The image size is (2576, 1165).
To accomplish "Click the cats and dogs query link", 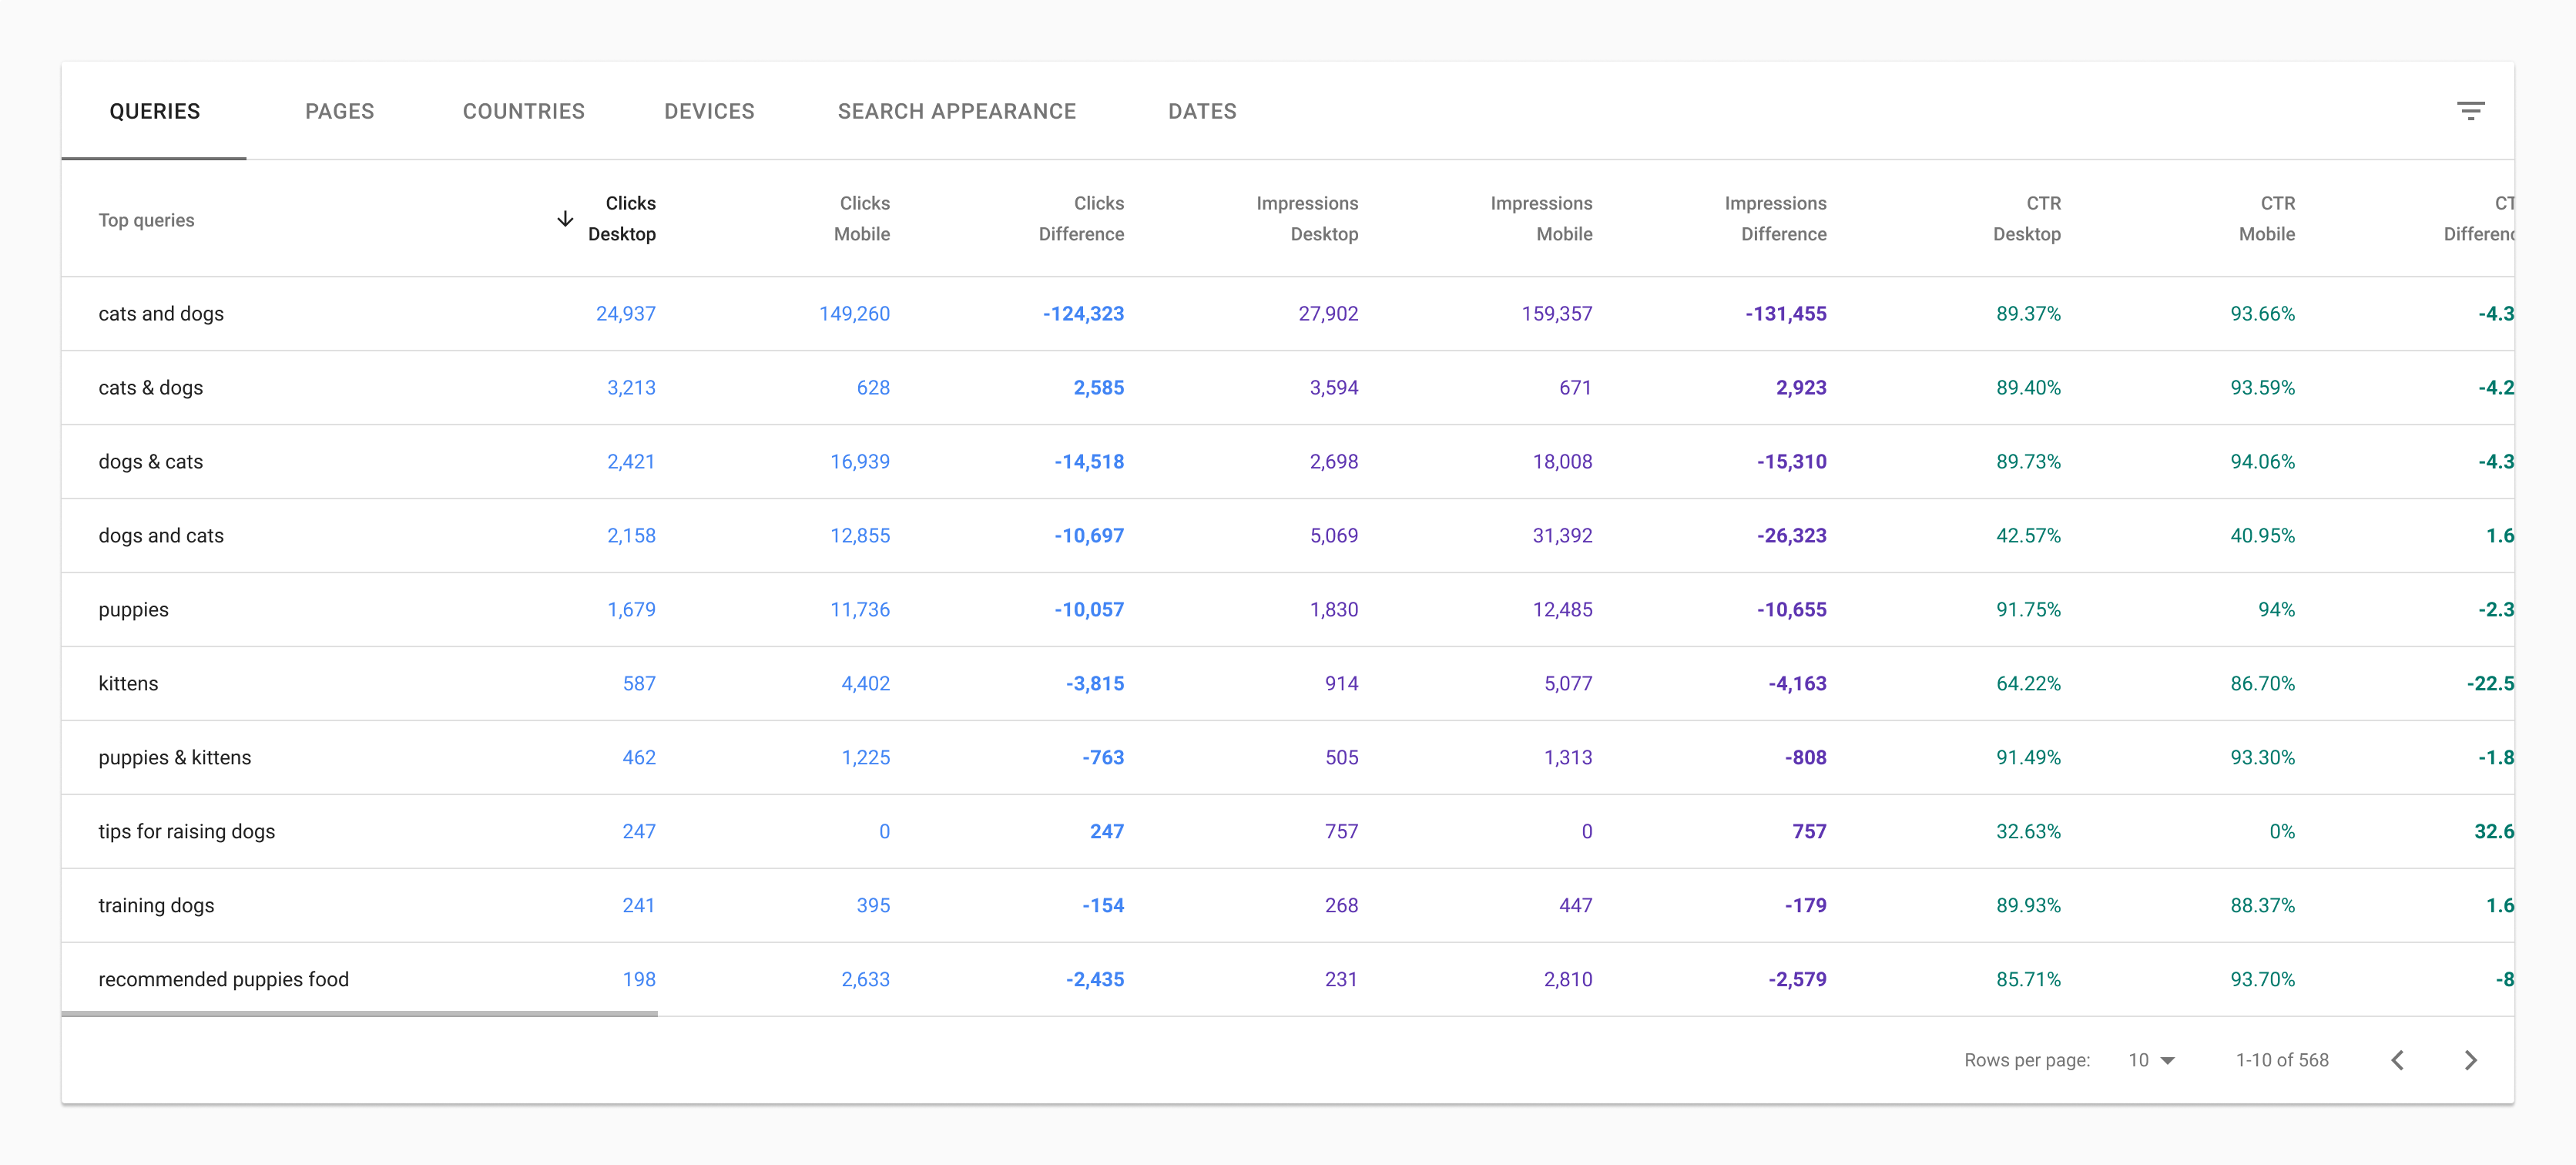I will point(159,312).
